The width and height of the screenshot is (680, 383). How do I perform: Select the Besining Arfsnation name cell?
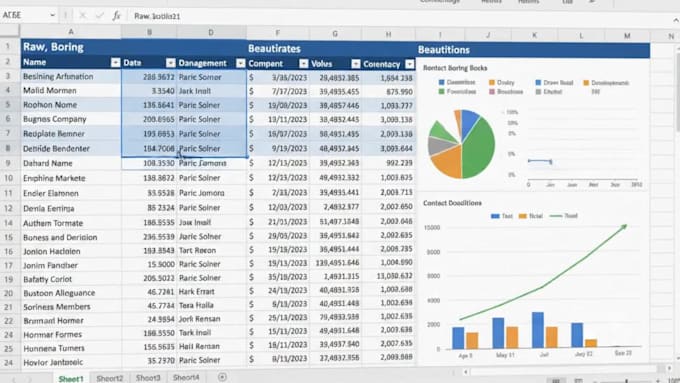(71, 76)
